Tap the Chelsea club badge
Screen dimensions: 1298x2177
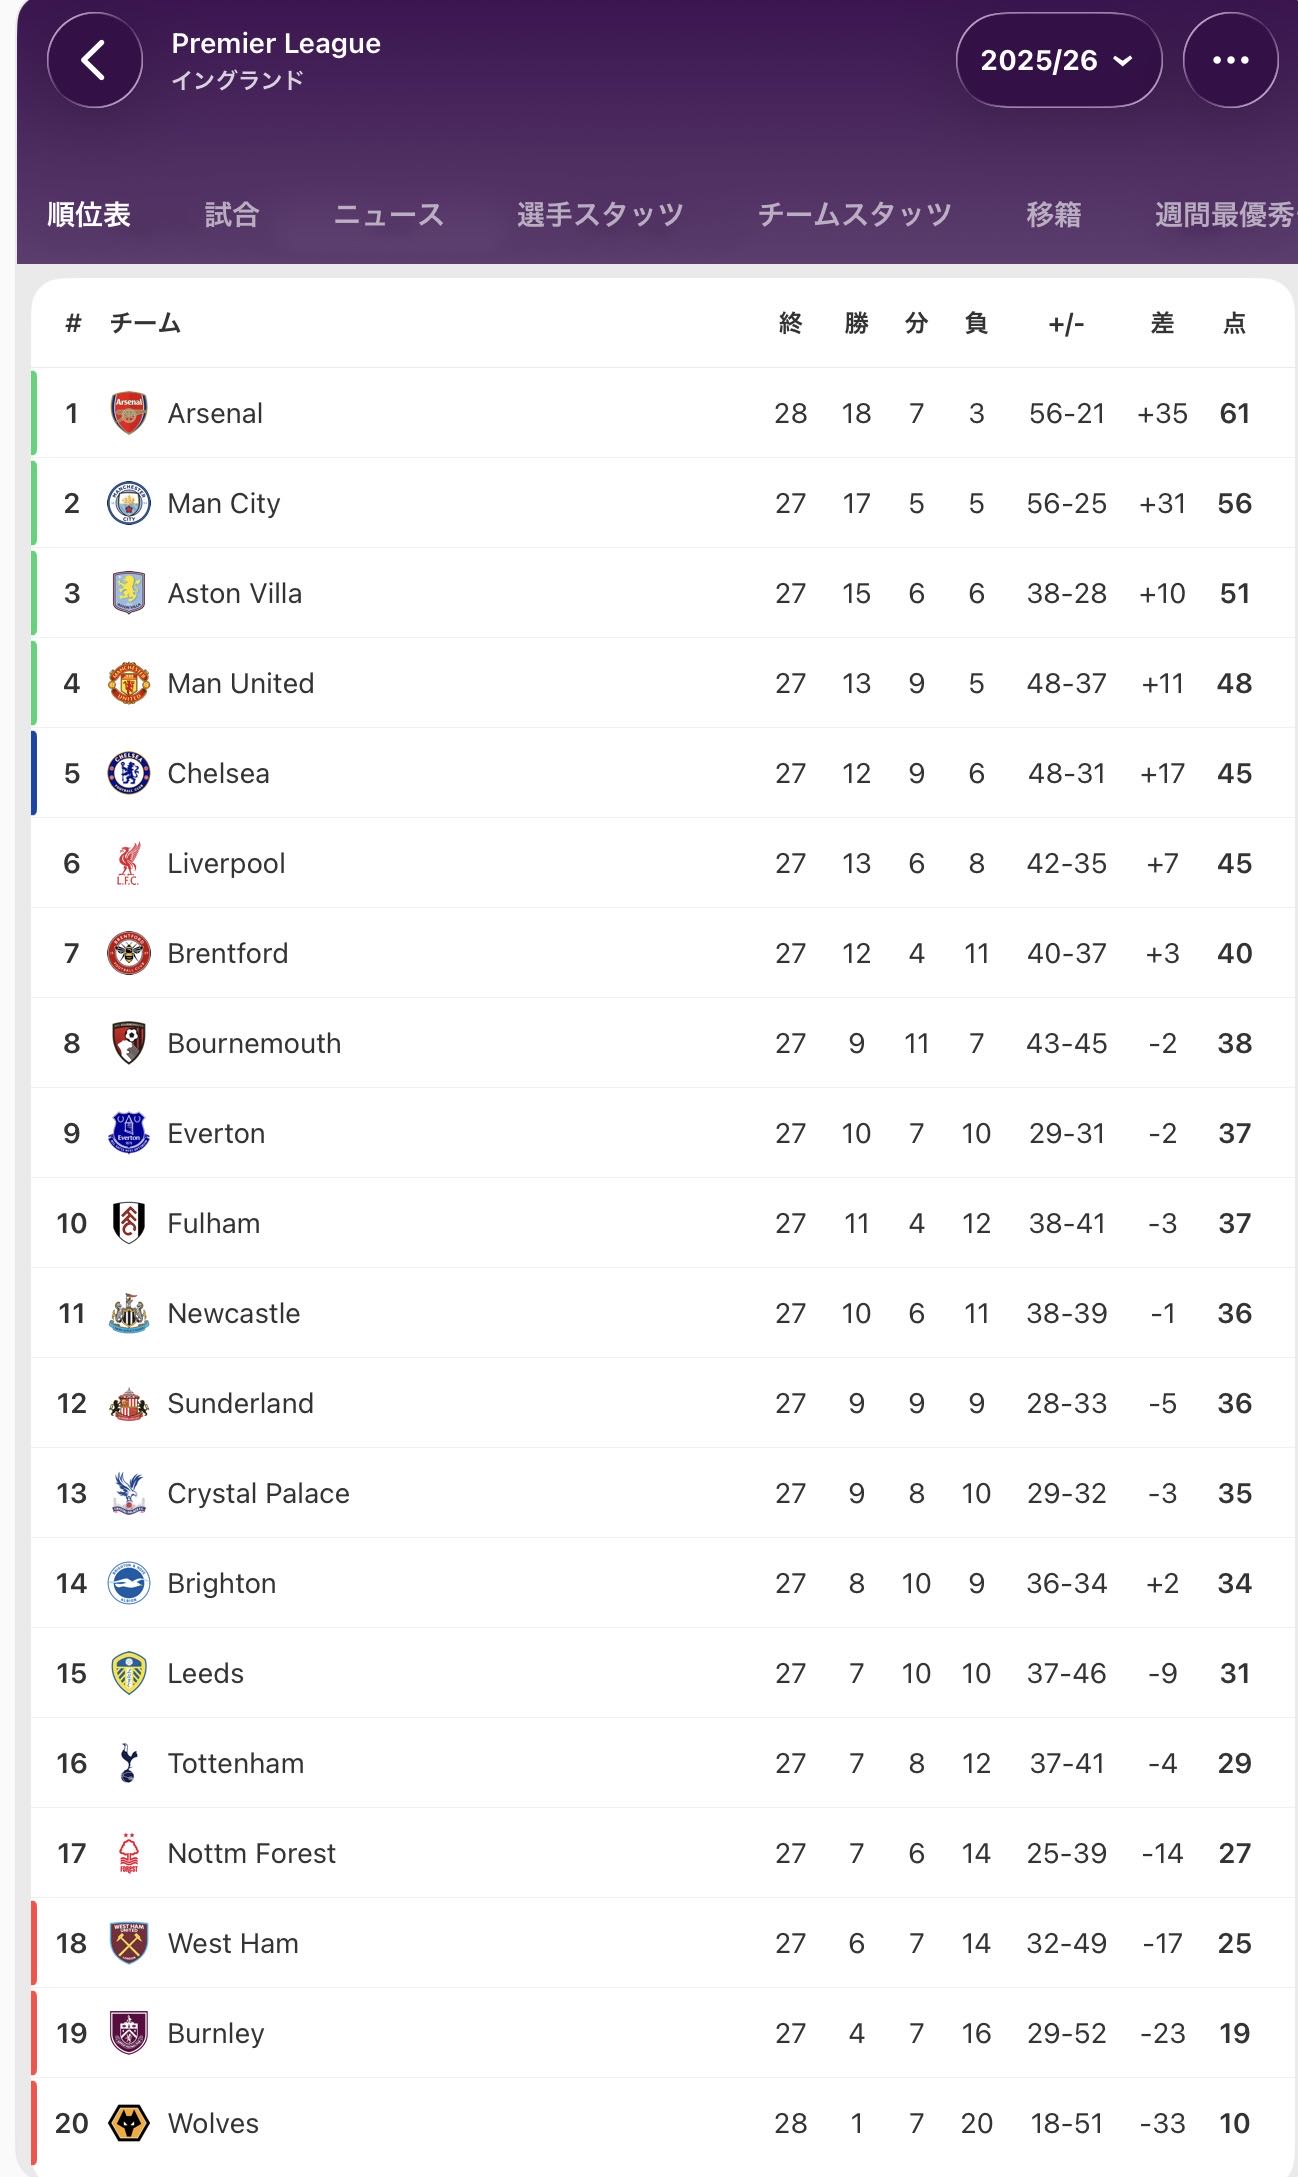click(129, 773)
